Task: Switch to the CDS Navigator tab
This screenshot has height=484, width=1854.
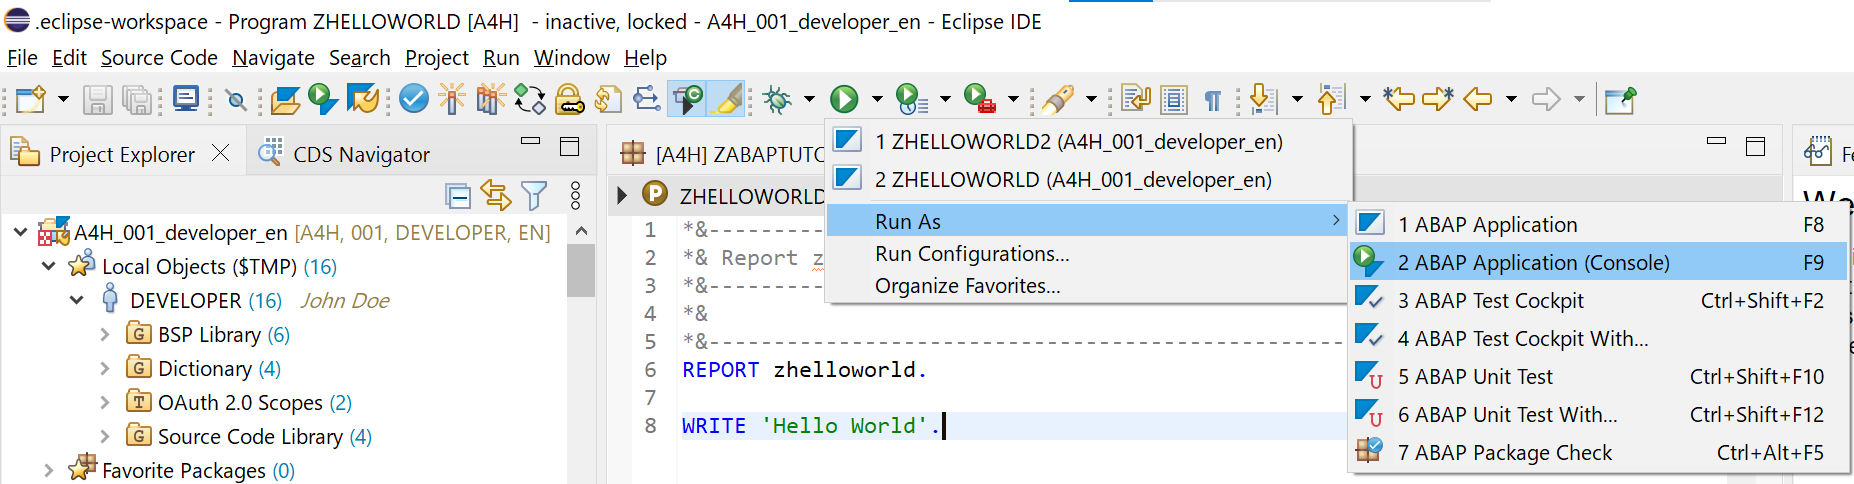Action: 344,154
